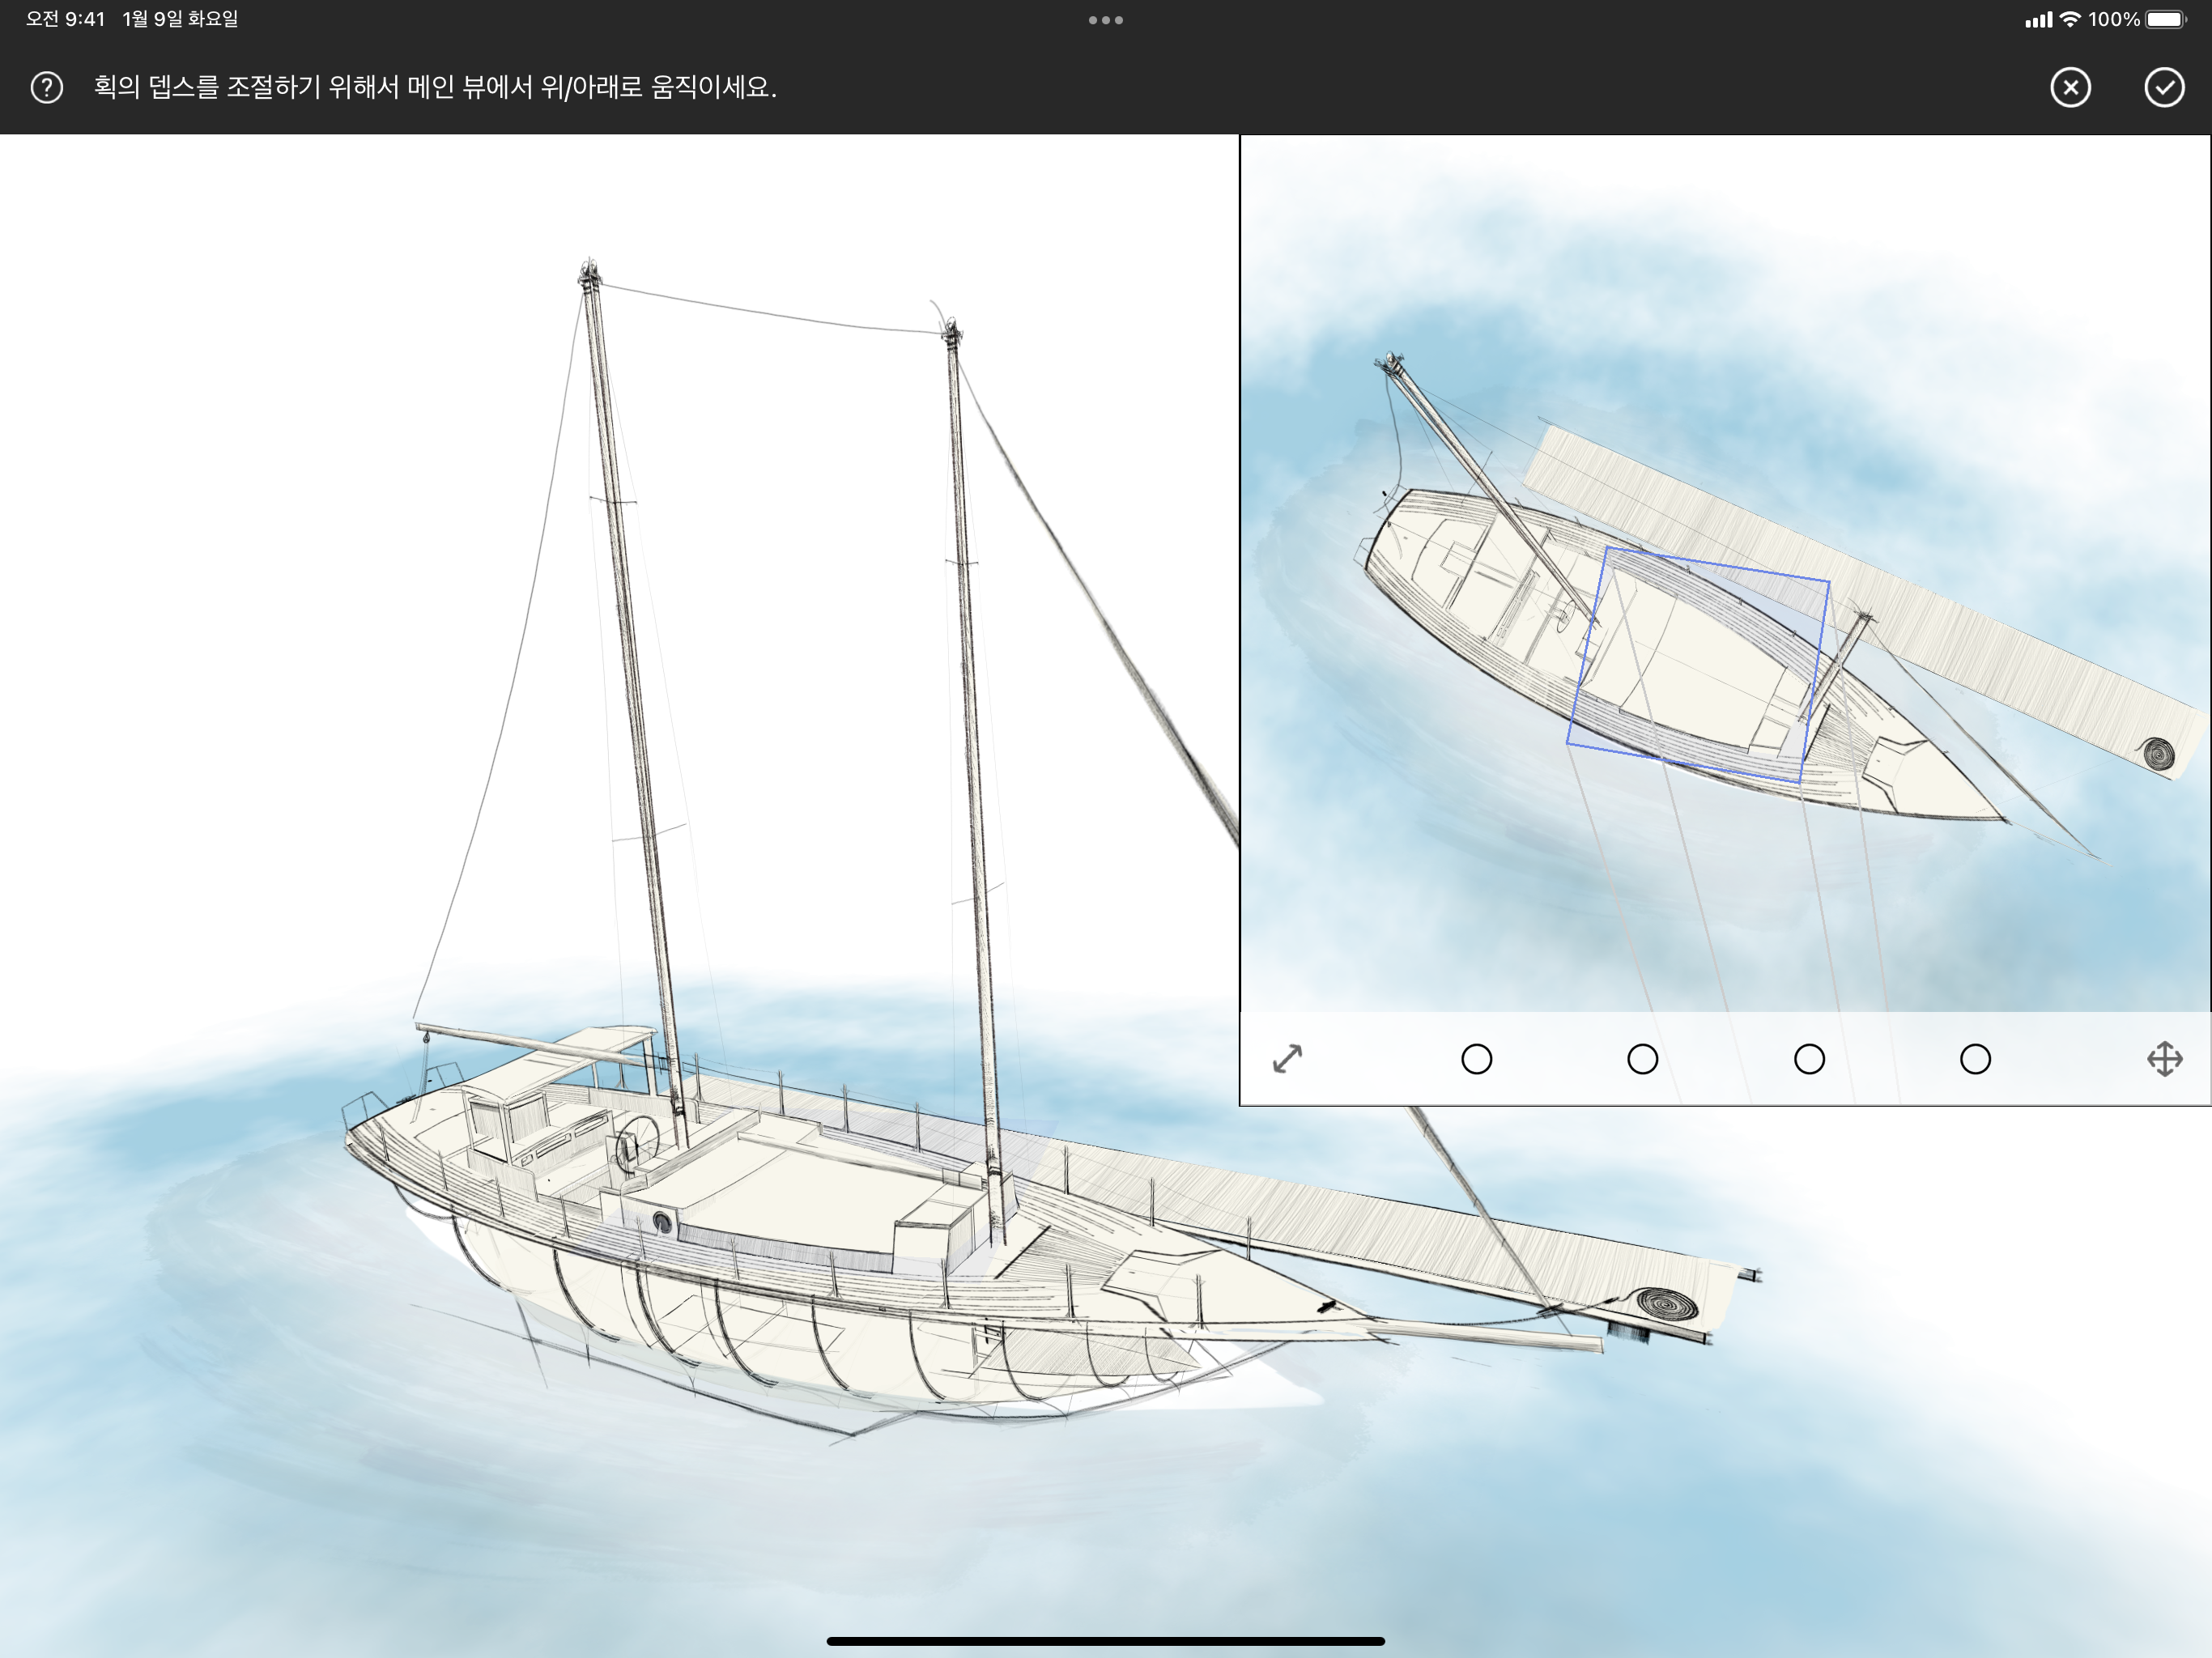Image resolution: width=2212 pixels, height=1658 pixels.
Task: Tap the cellular signal bars icon
Action: pyautogui.click(x=2038, y=19)
